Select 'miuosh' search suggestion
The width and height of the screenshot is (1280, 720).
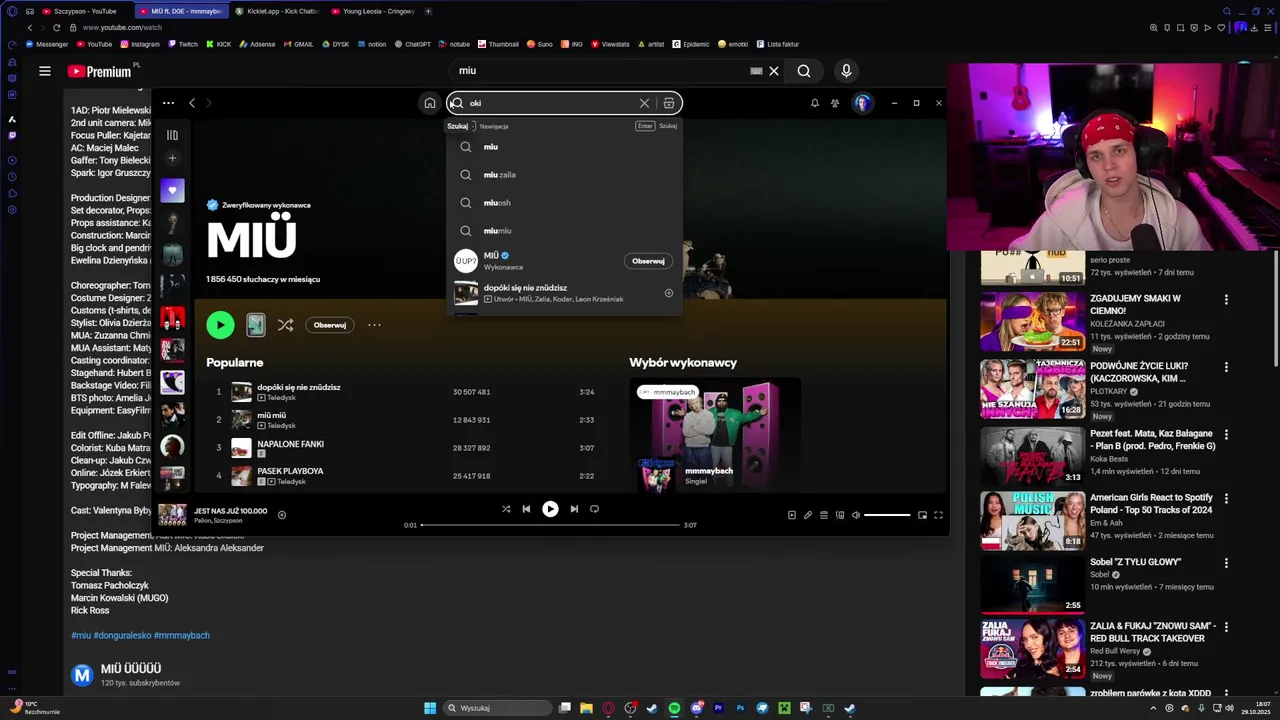tap(564, 203)
